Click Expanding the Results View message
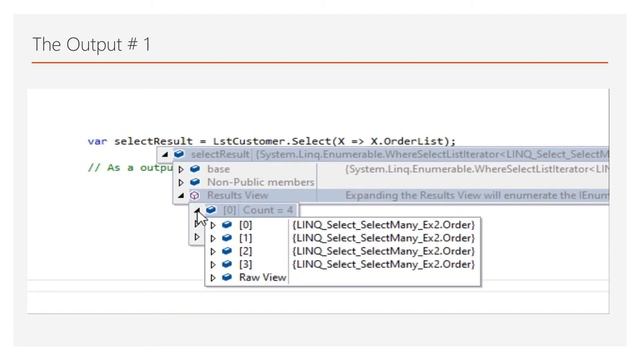The image size is (640, 360). pos(477,196)
